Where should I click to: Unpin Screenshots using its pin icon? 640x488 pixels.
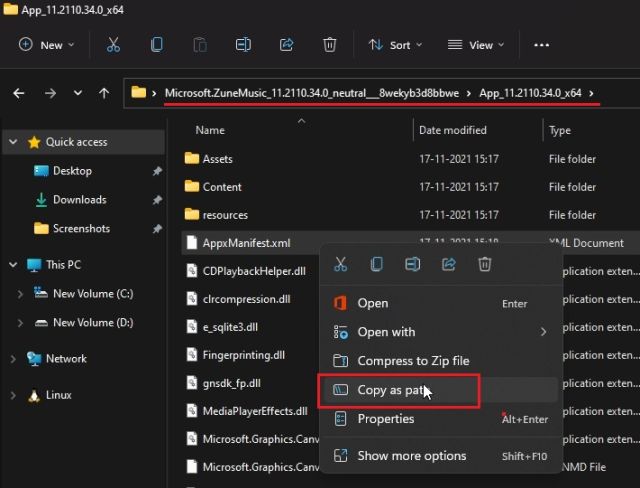point(157,228)
